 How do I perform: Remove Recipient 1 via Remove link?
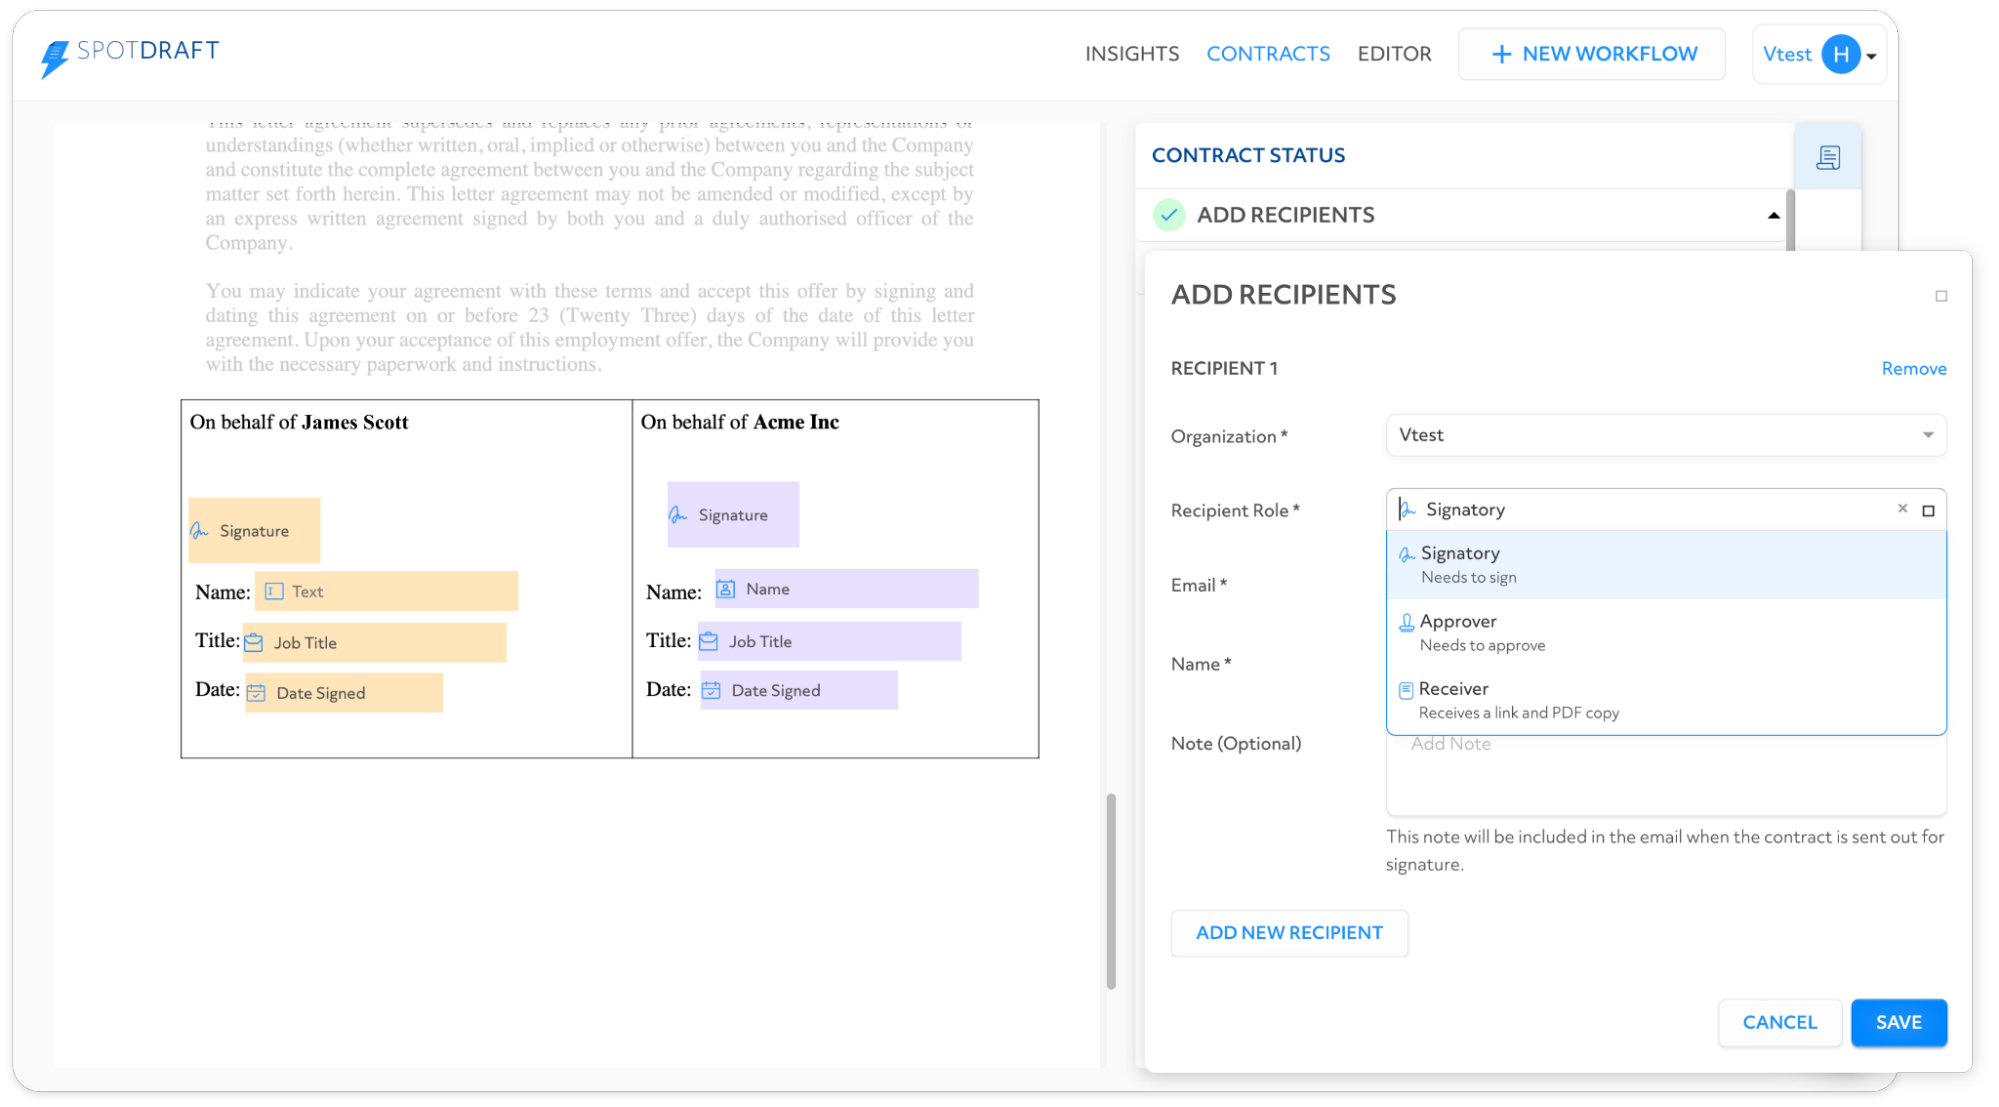click(1913, 368)
